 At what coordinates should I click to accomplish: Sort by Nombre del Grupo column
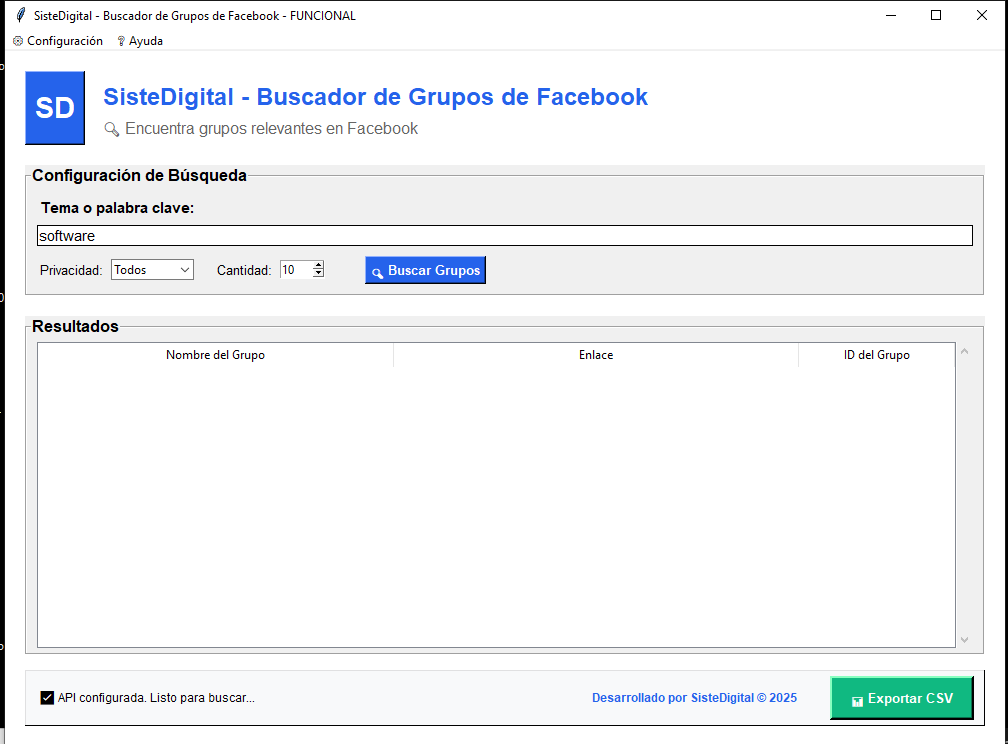(x=215, y=355)
